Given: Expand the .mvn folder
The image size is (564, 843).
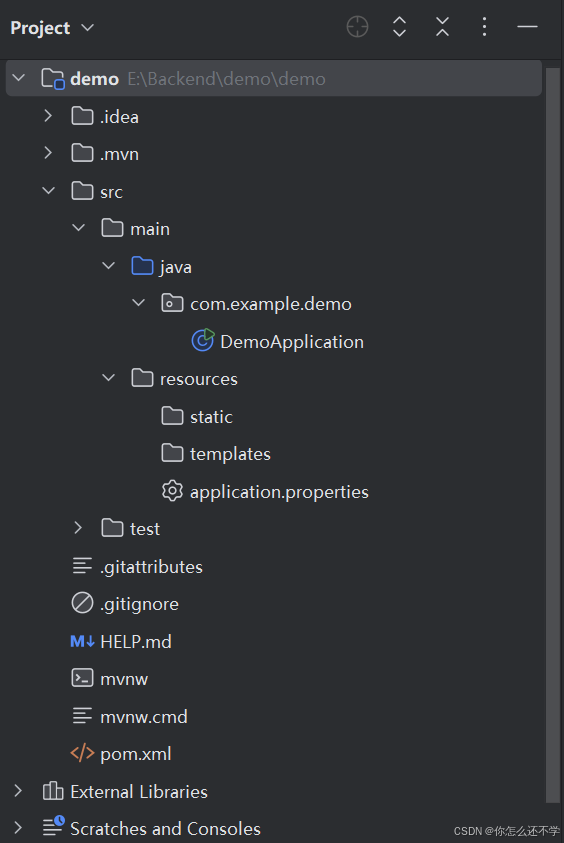Looking at the screenshot, I should coord(48,153).
